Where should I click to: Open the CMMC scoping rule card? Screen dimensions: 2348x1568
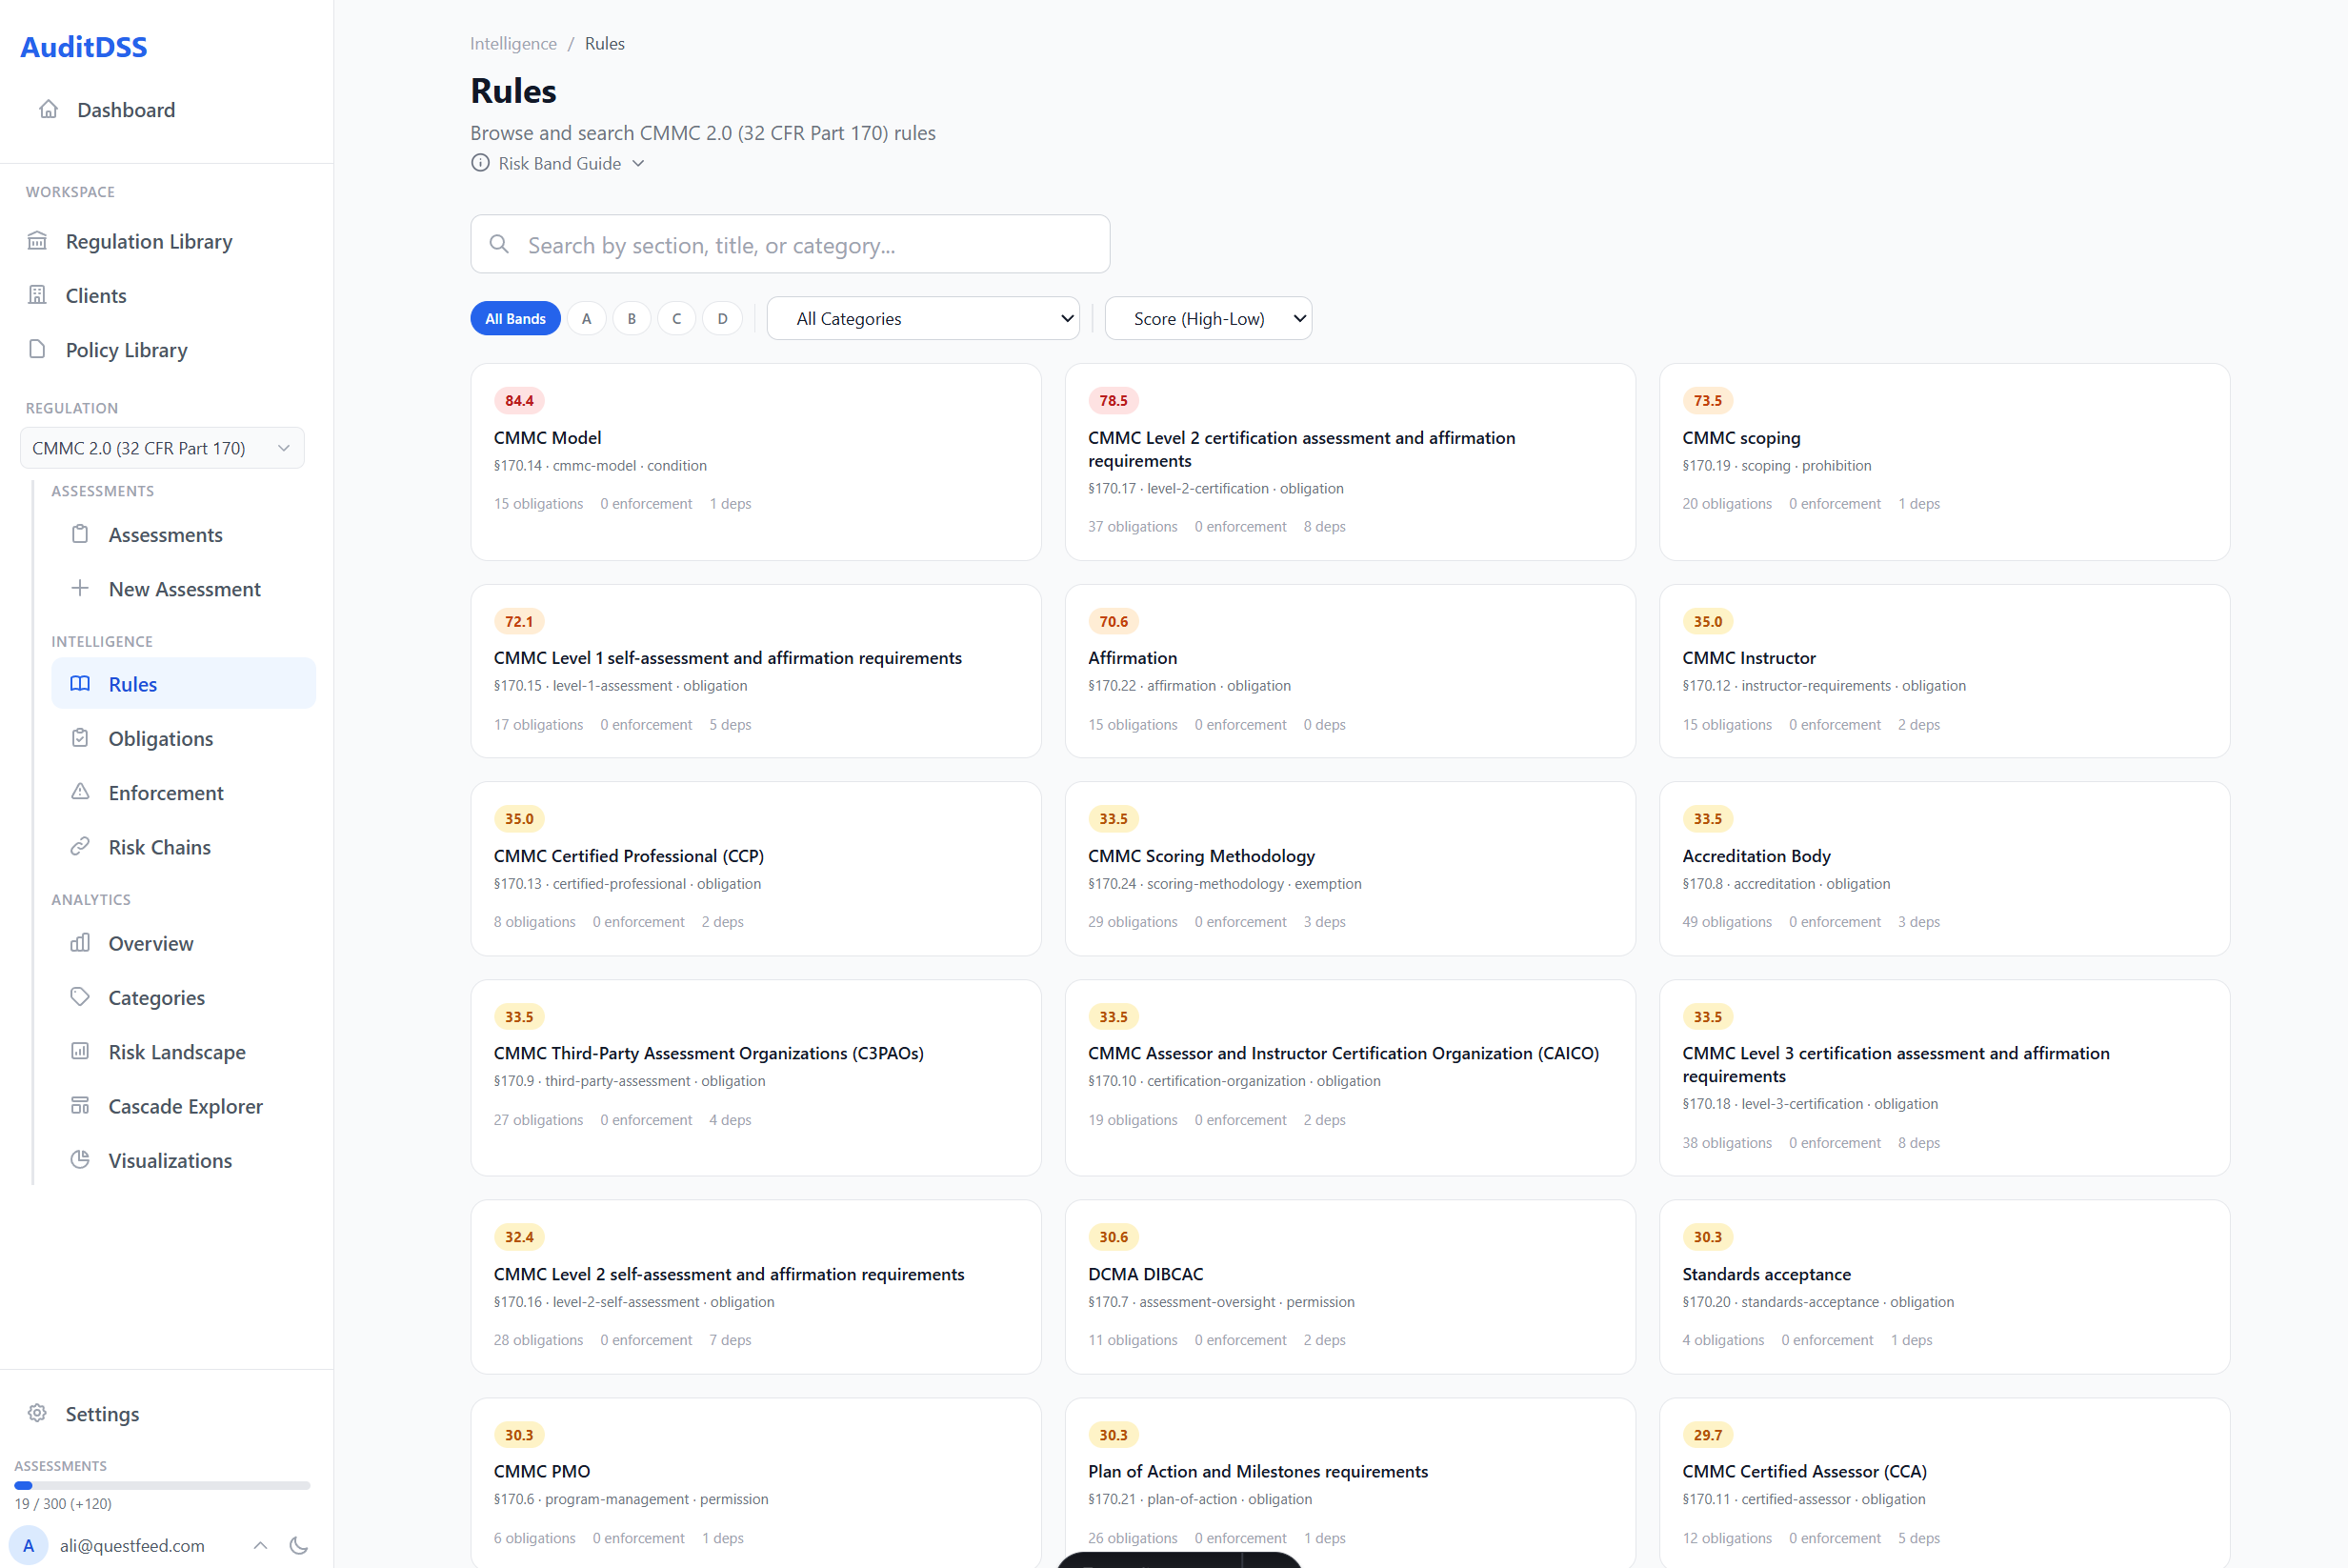[1944, 462]
